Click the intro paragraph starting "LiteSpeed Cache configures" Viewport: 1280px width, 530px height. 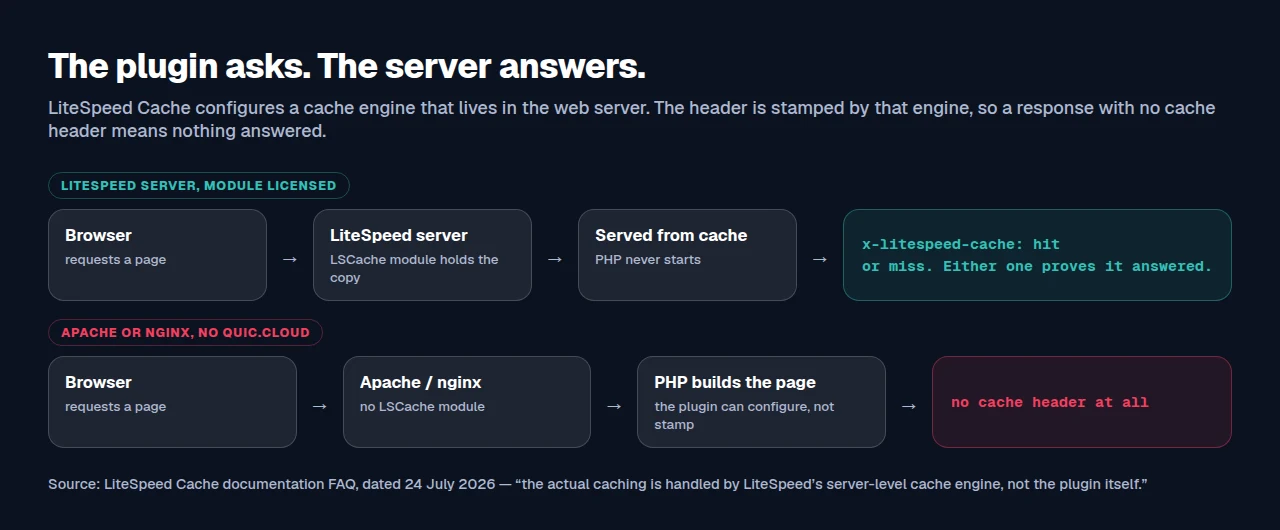632,119
